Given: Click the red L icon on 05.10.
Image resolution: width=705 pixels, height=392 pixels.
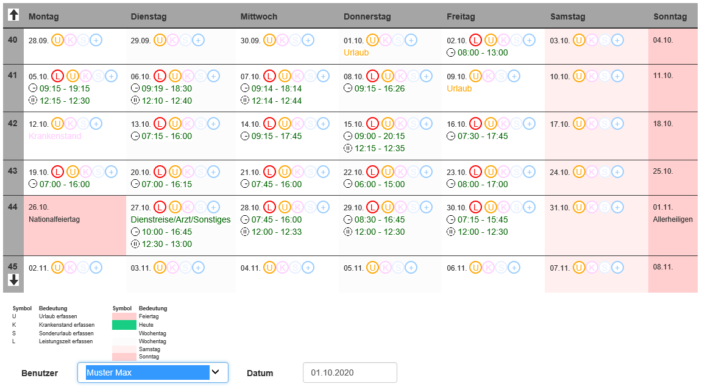Looking at the screenshot, I should tap(57, 76).
